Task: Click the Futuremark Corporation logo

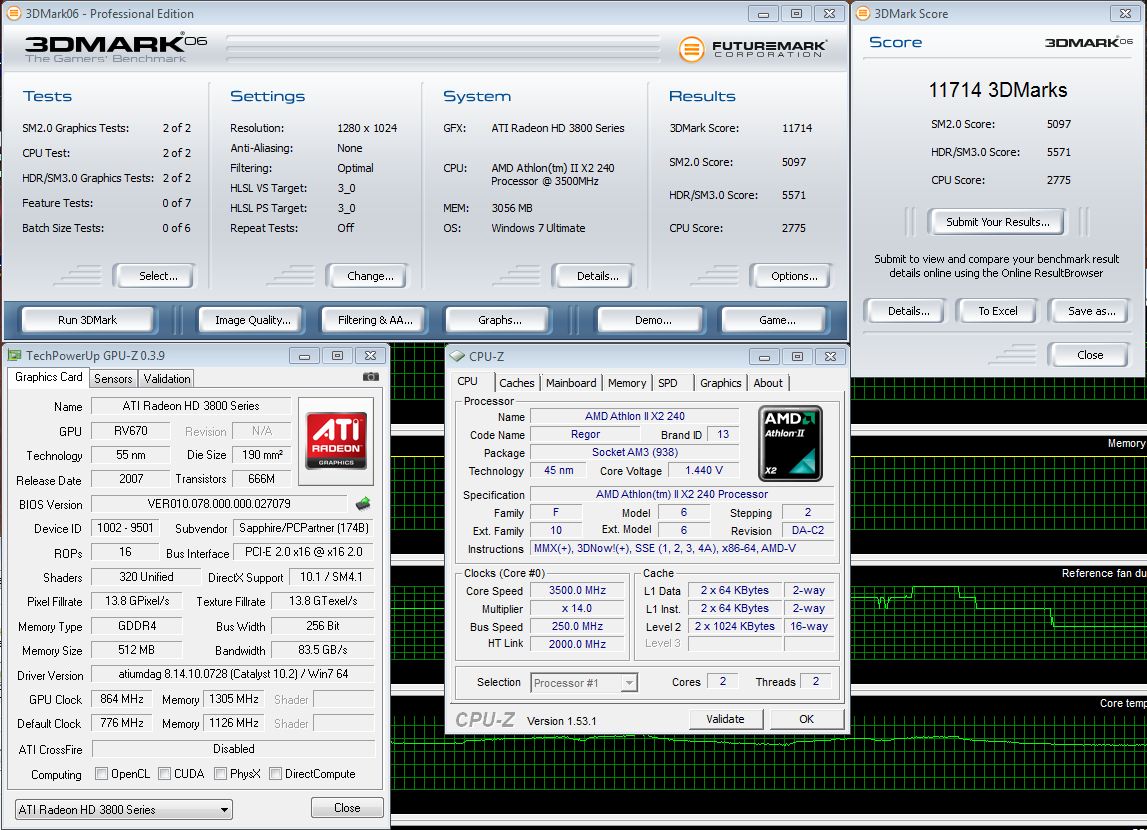Action: pos(753,49)
